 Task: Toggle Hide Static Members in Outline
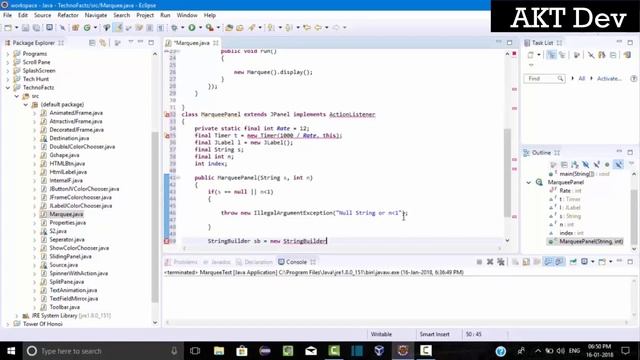point(596,164)
